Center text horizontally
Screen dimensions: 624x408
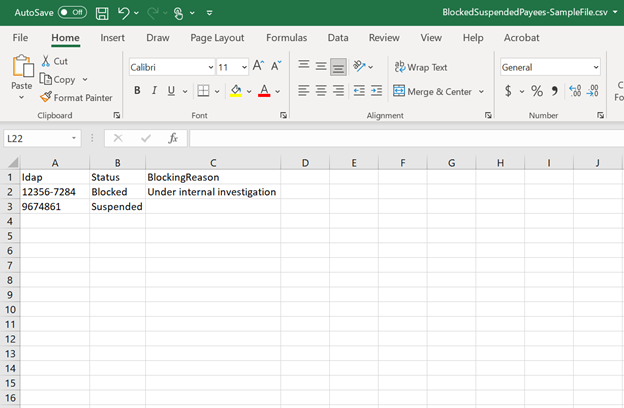(x=321, y=91)
